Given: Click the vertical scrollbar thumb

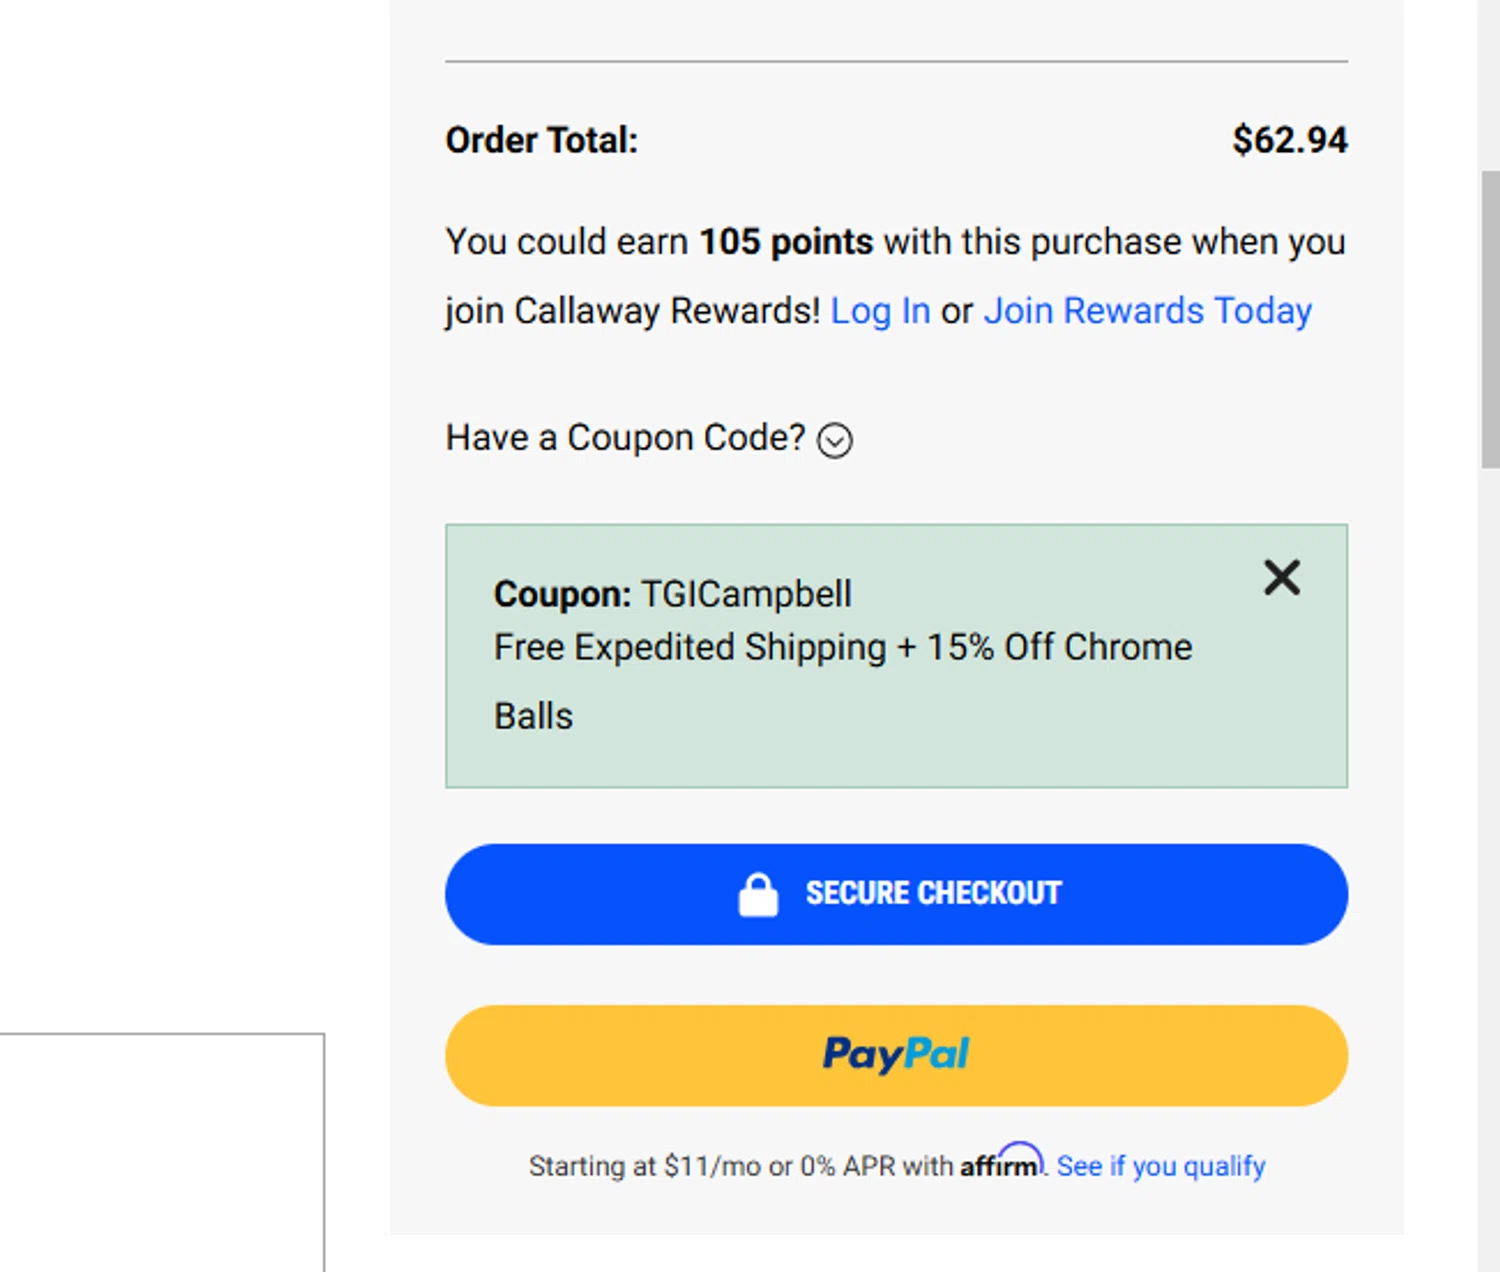Looking at the screenshot, I should pos(1490,320).
